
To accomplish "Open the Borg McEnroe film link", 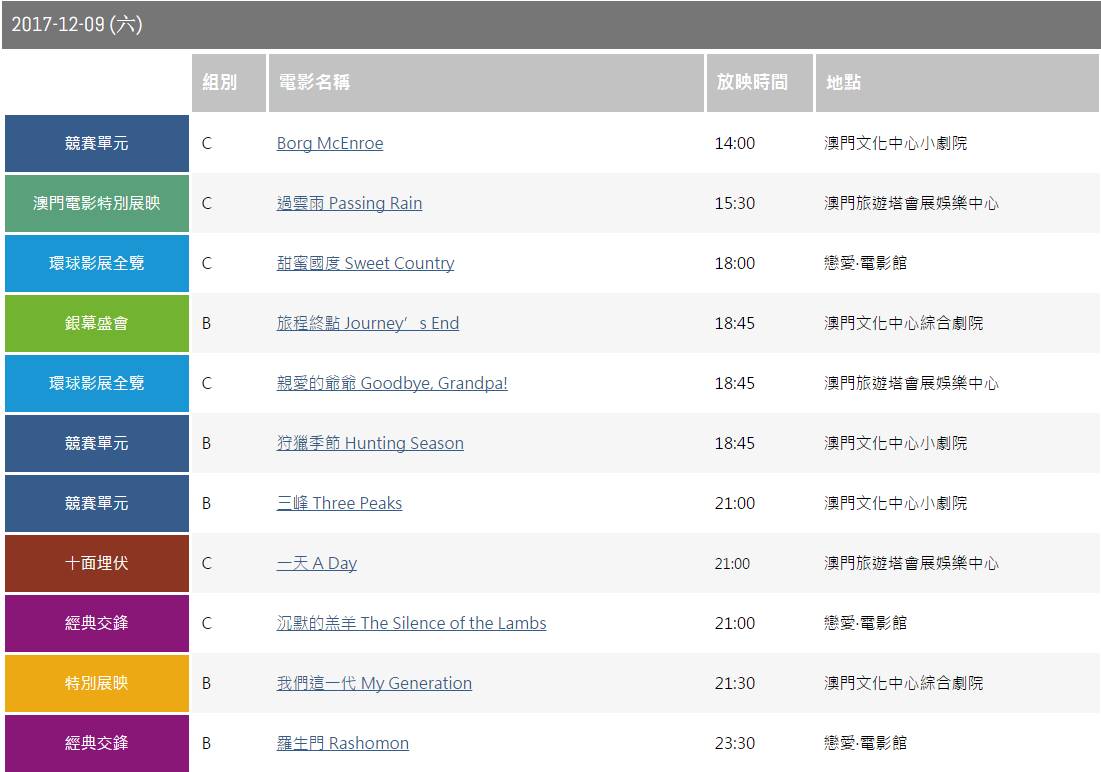I will [330, 143].
